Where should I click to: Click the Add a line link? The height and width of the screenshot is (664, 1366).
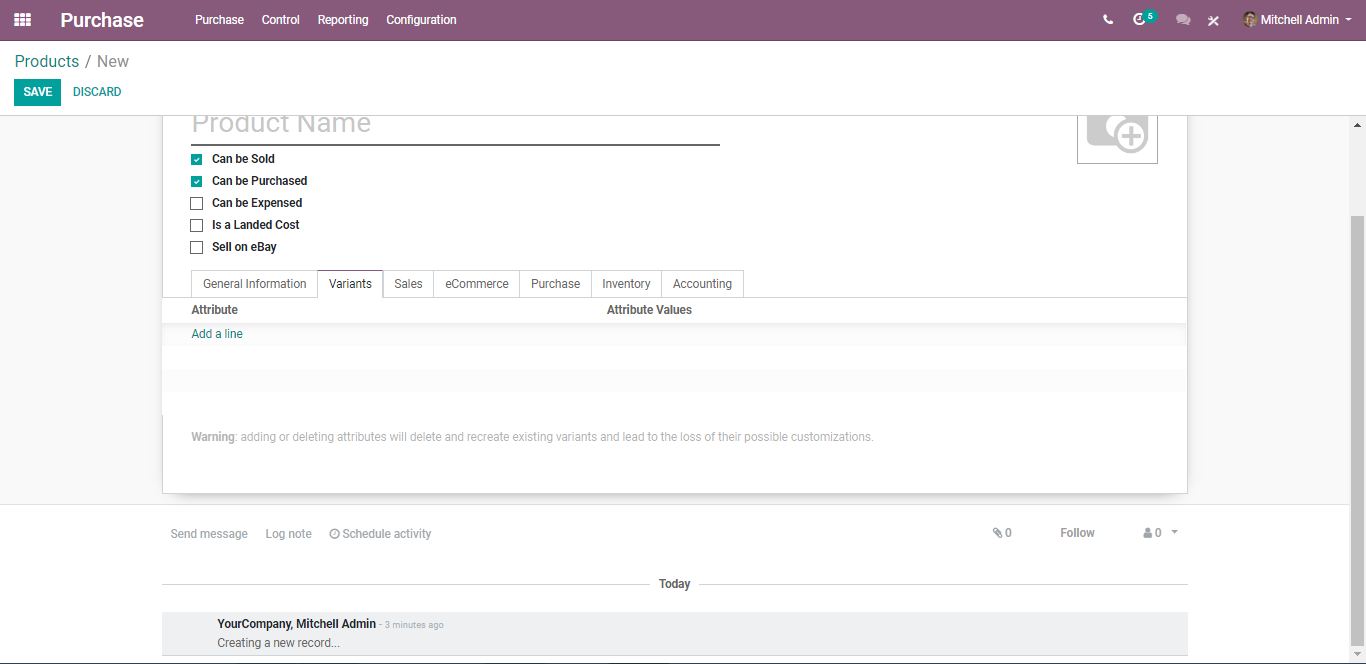coord(217,334)
